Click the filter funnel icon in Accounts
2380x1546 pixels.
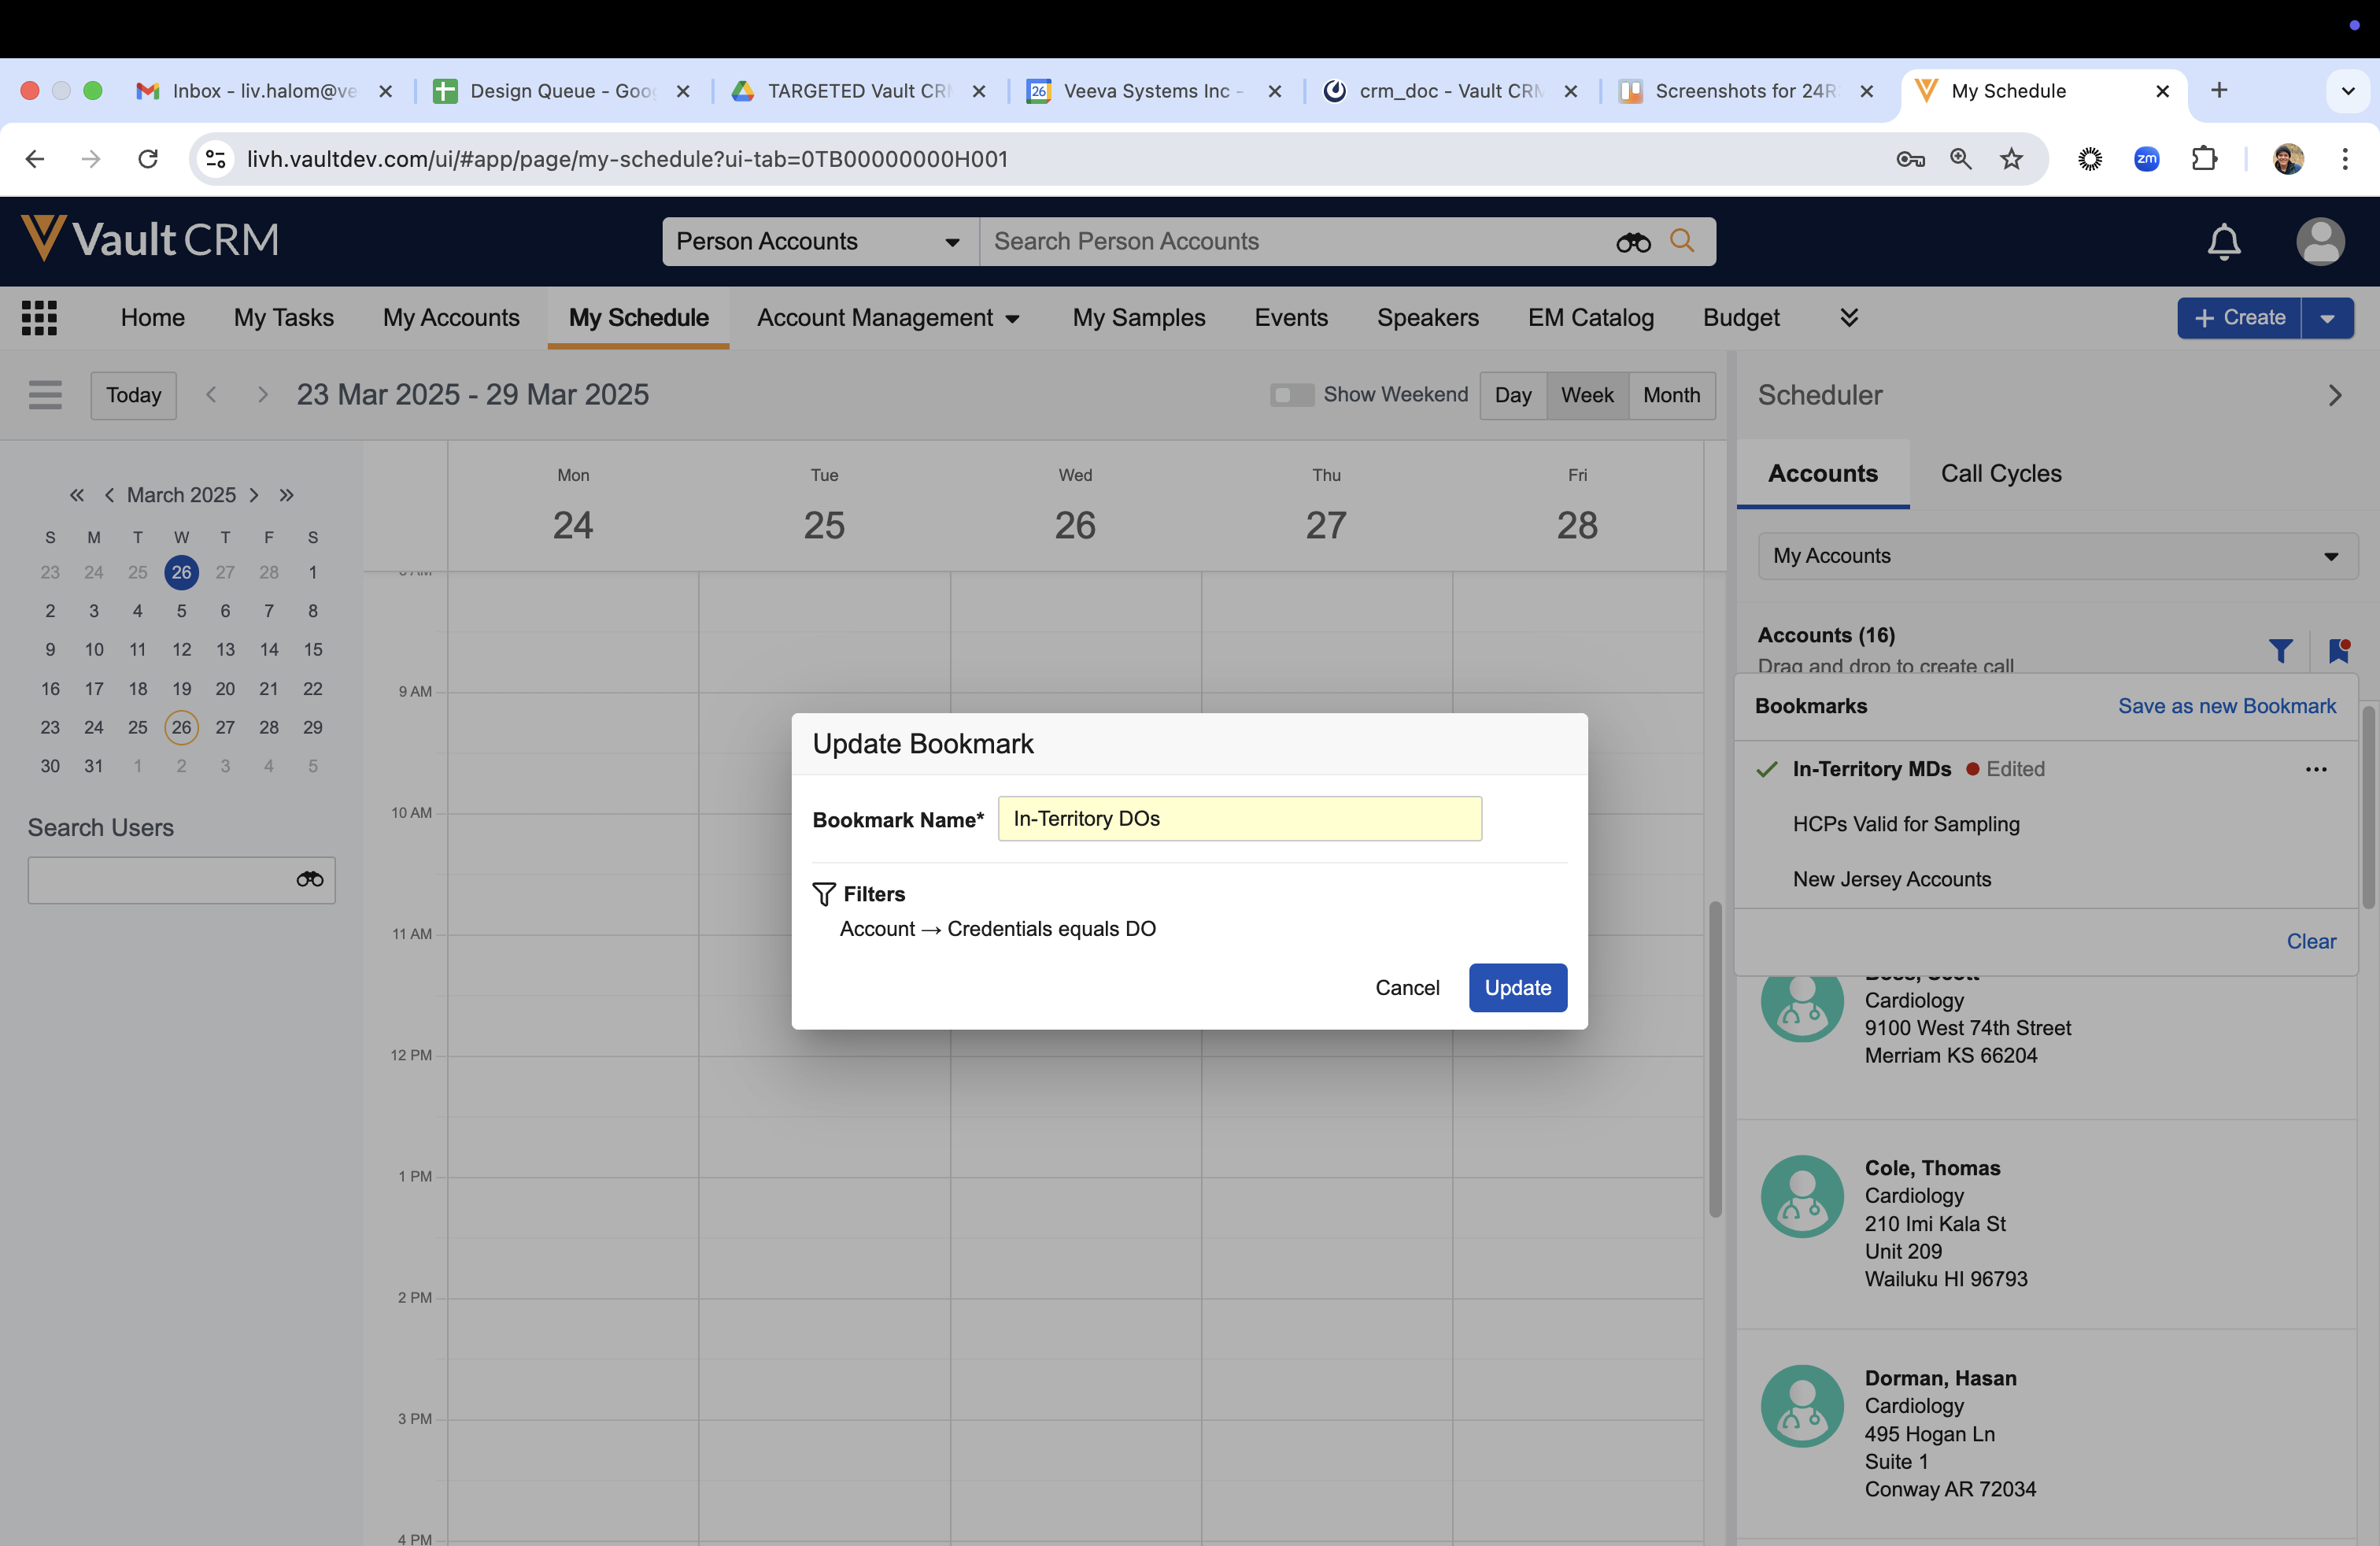pyautogui.click(x=2280, y=651)
